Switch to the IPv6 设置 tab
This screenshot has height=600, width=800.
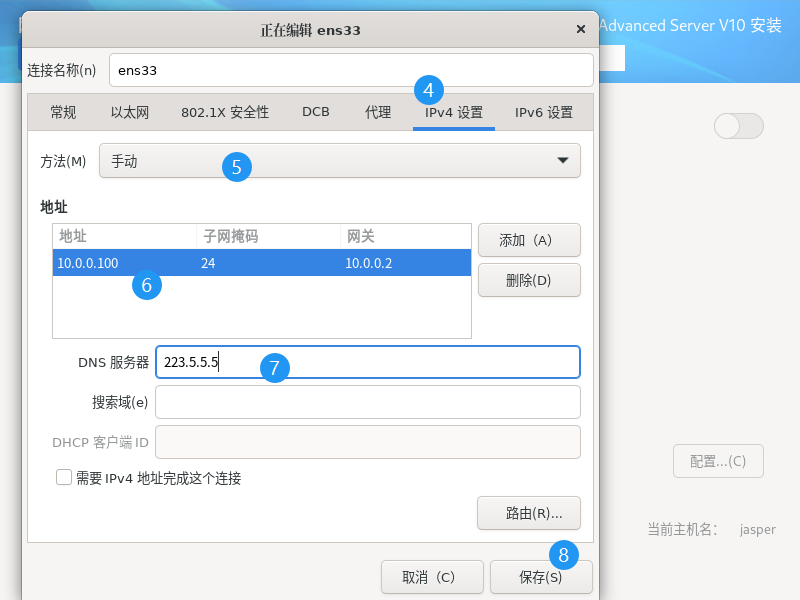[x=544, y=112]
